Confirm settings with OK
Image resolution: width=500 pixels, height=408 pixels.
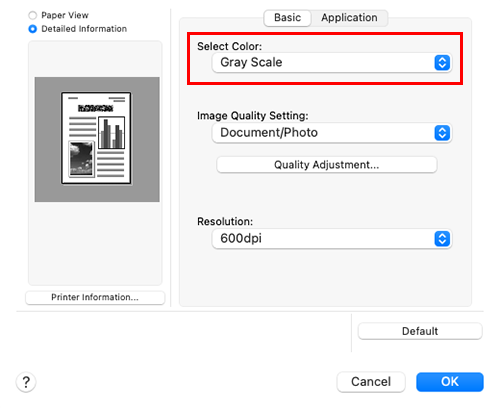click(x=450, y=382)
